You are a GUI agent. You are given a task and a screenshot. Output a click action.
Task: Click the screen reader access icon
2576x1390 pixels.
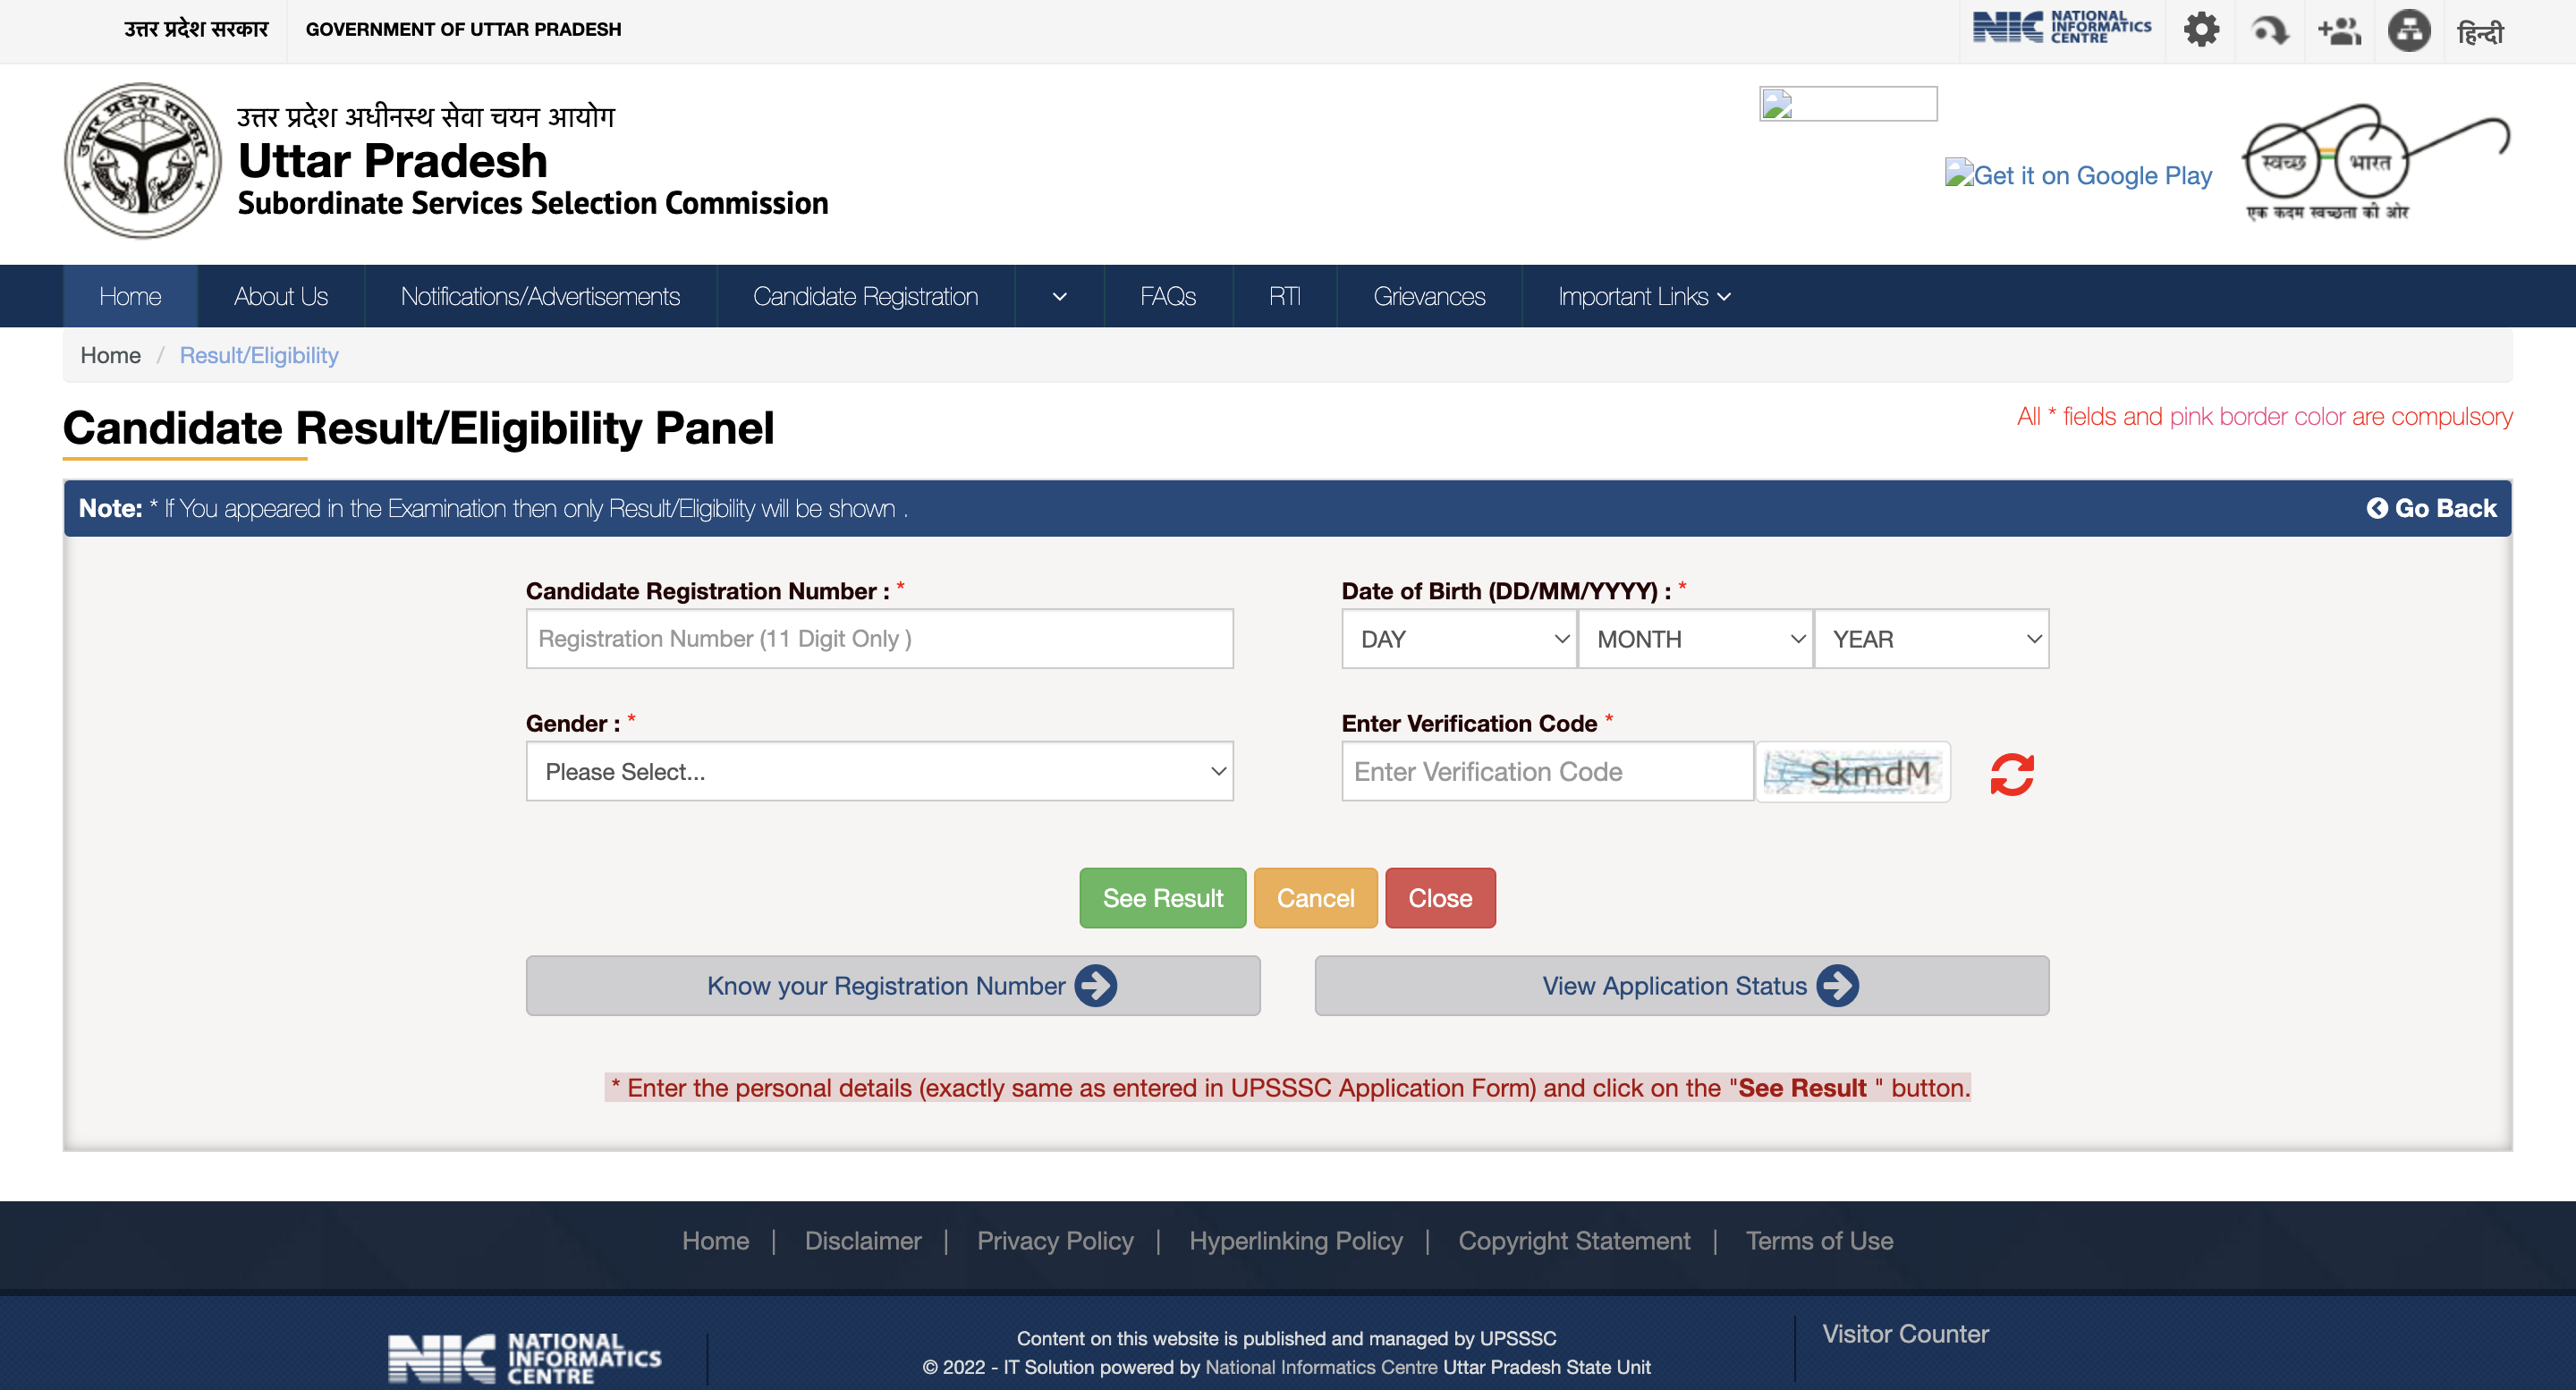tap(2269, 30)
